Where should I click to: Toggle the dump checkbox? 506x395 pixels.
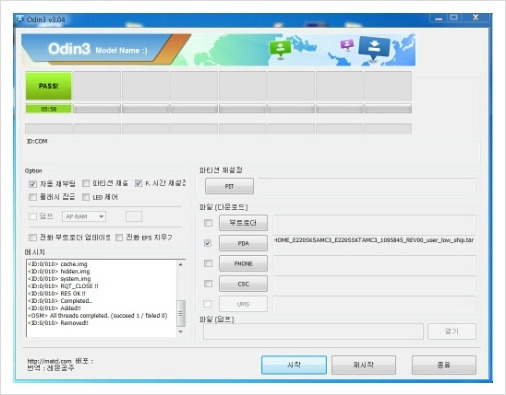33,216
